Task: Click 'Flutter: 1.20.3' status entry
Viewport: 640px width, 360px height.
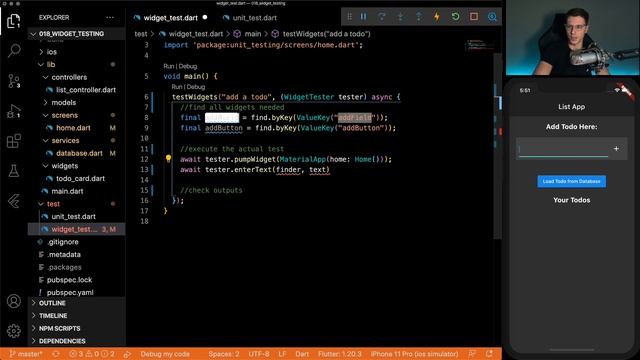Action: pyautogui.click(x=340, y=354)
